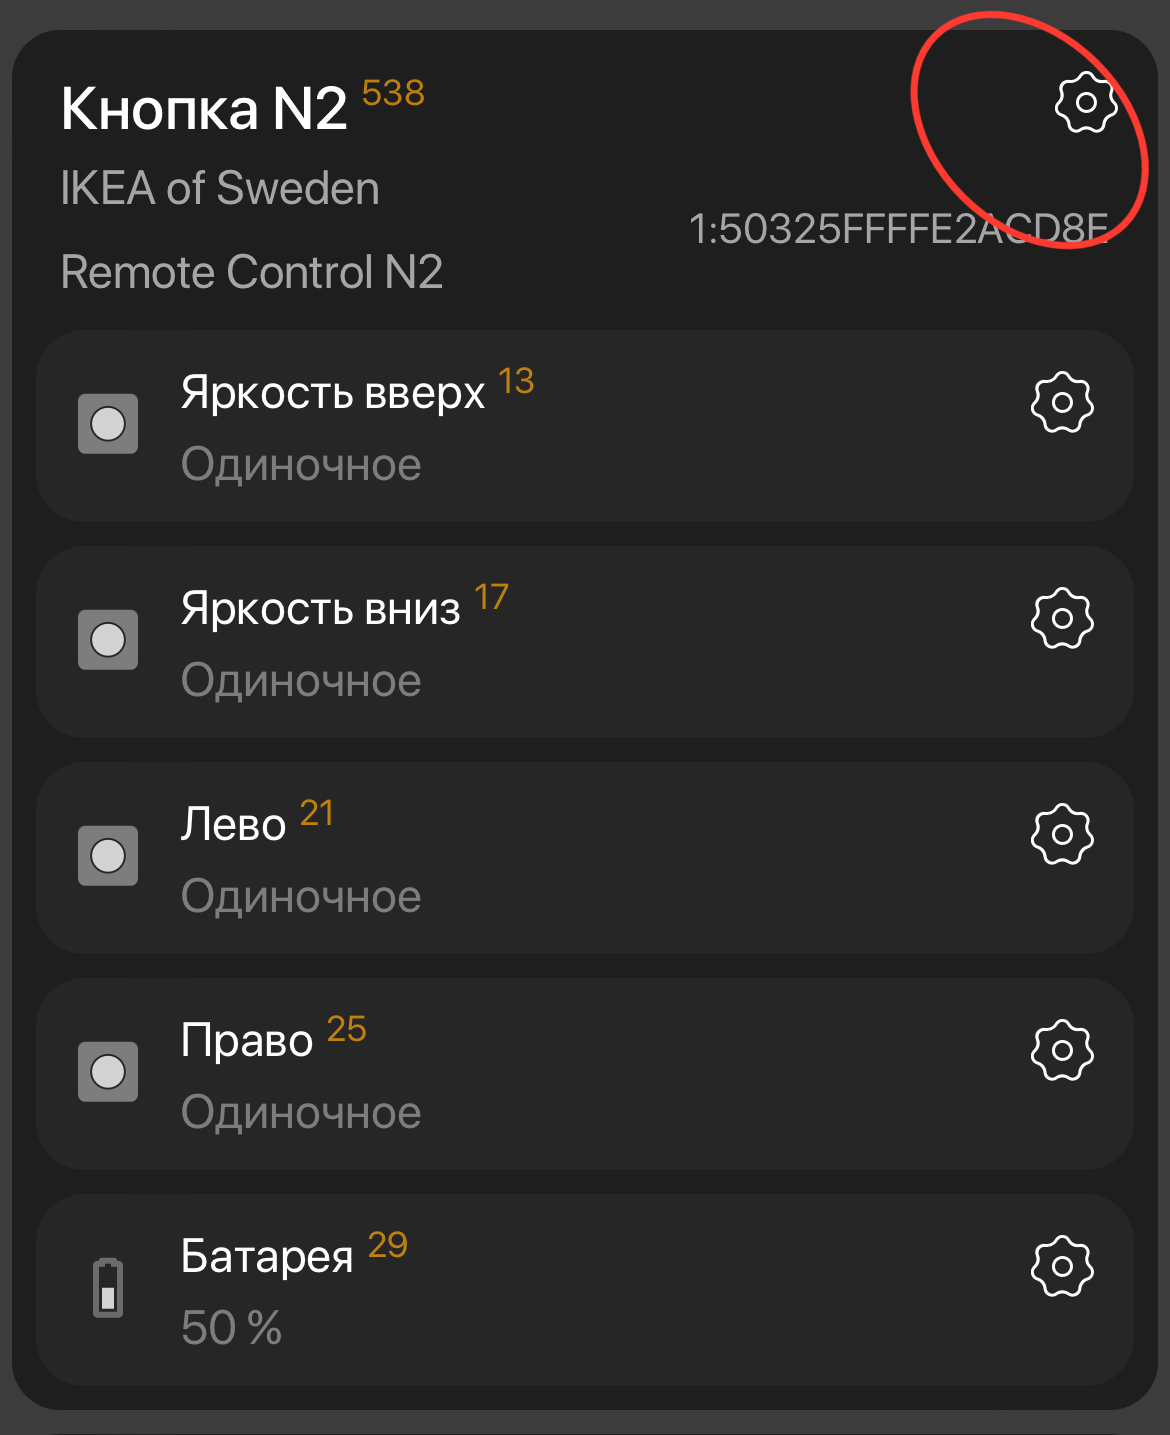Click the Remote Control N2 label
The image size is (1170, 1435).
[x=254, y=270]
